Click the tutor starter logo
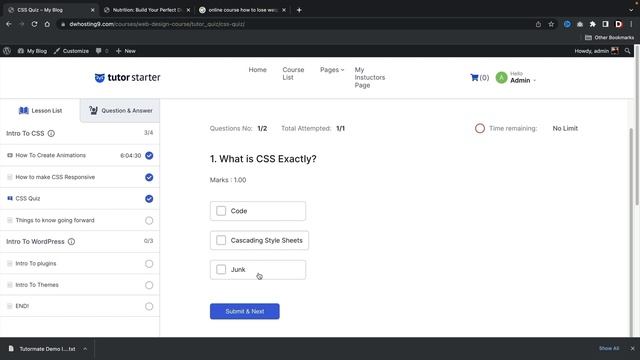 pos(127,78)
